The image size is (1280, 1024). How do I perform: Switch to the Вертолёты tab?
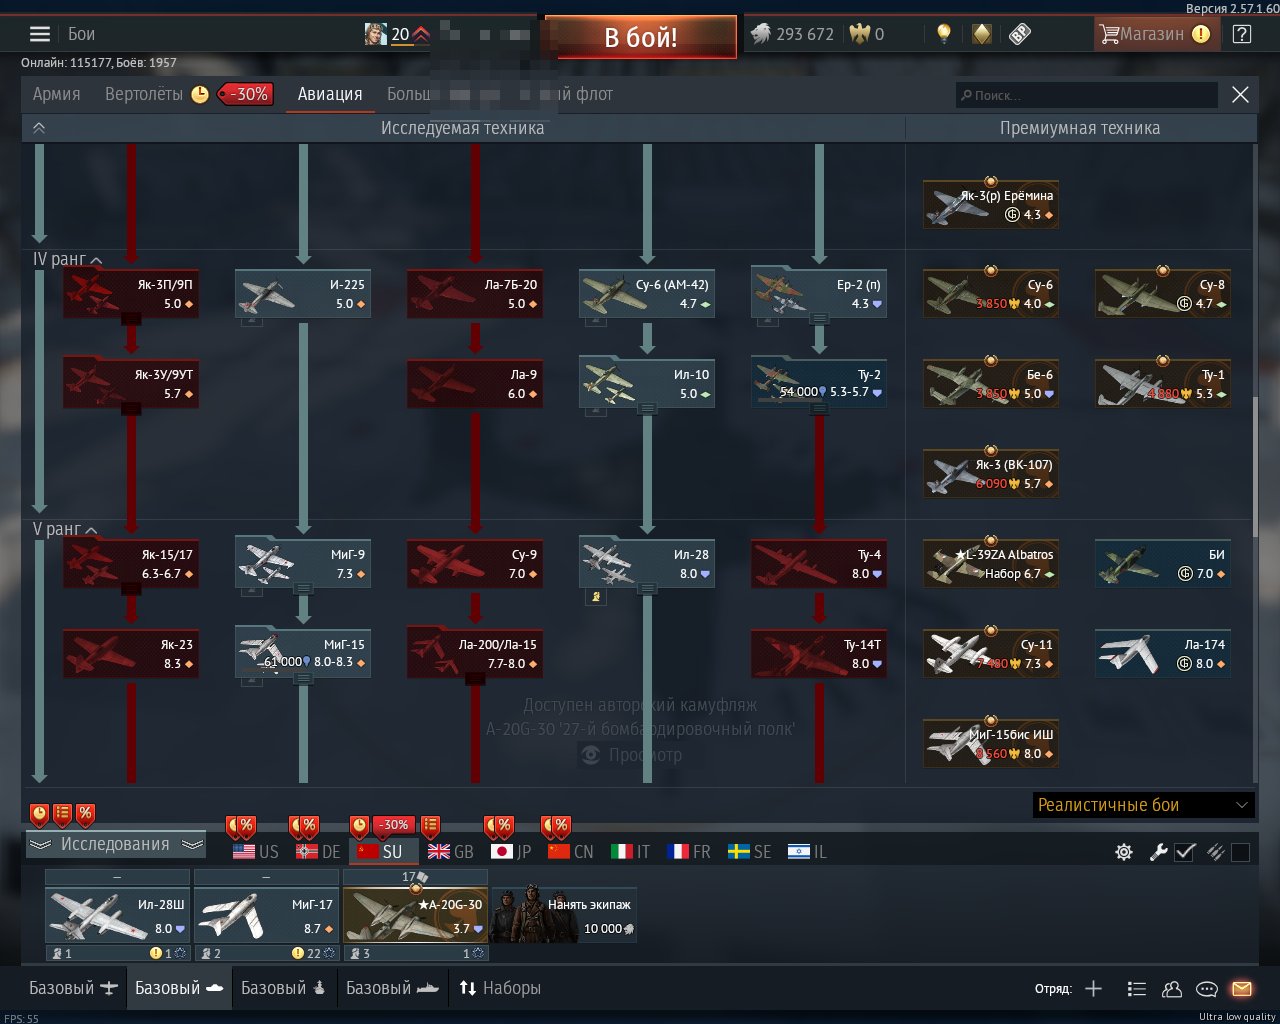point(144,94)
